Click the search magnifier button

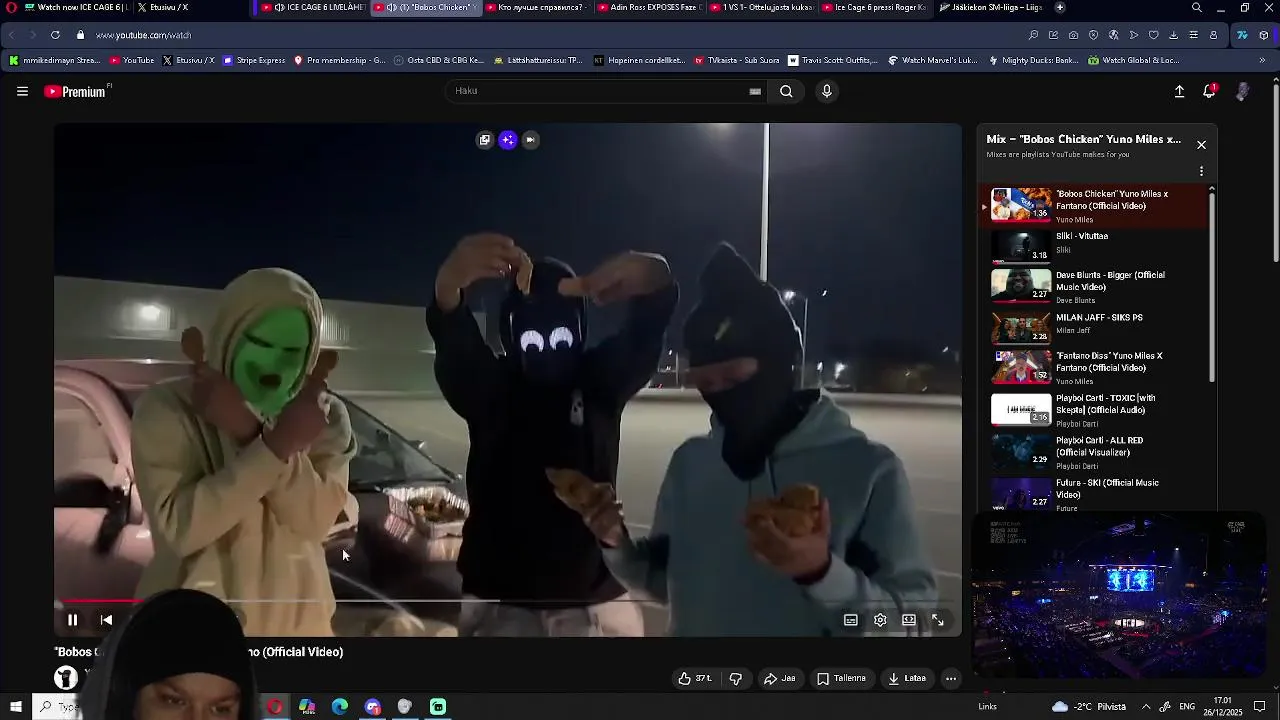[x=786, y=91]
